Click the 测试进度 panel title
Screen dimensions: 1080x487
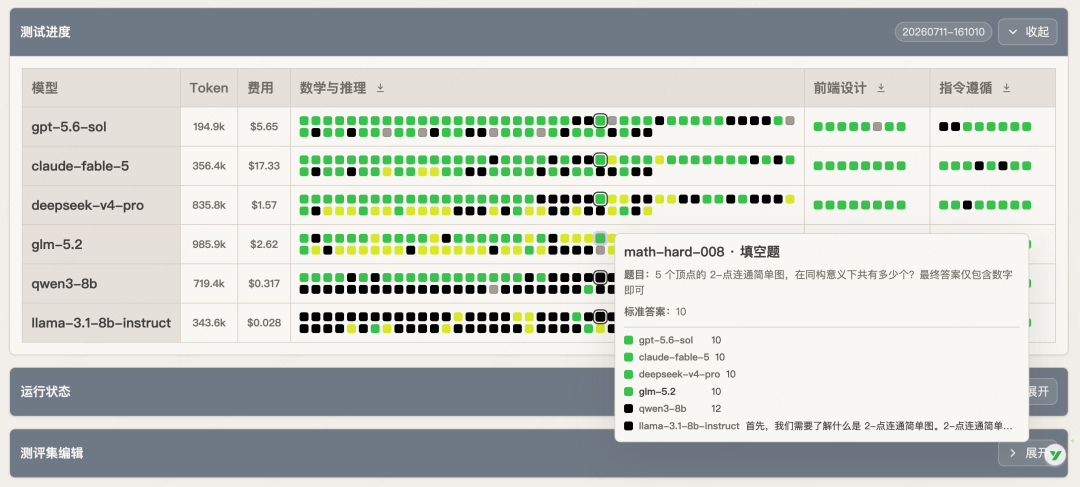tap(45, 32)
